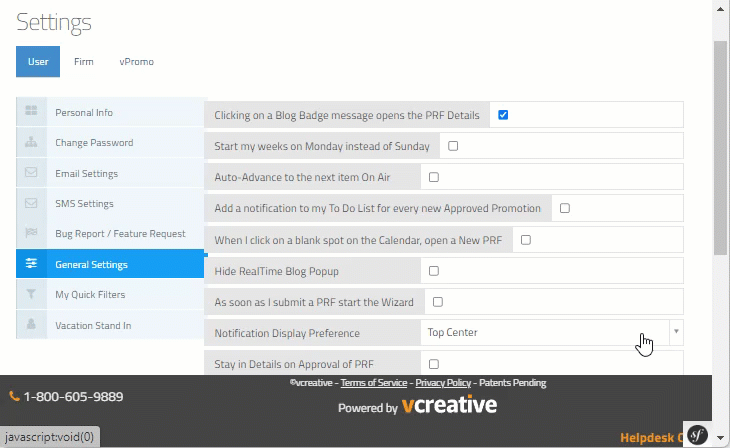Open the Symfony debug toolbar icon

click(x=697, y=435)
